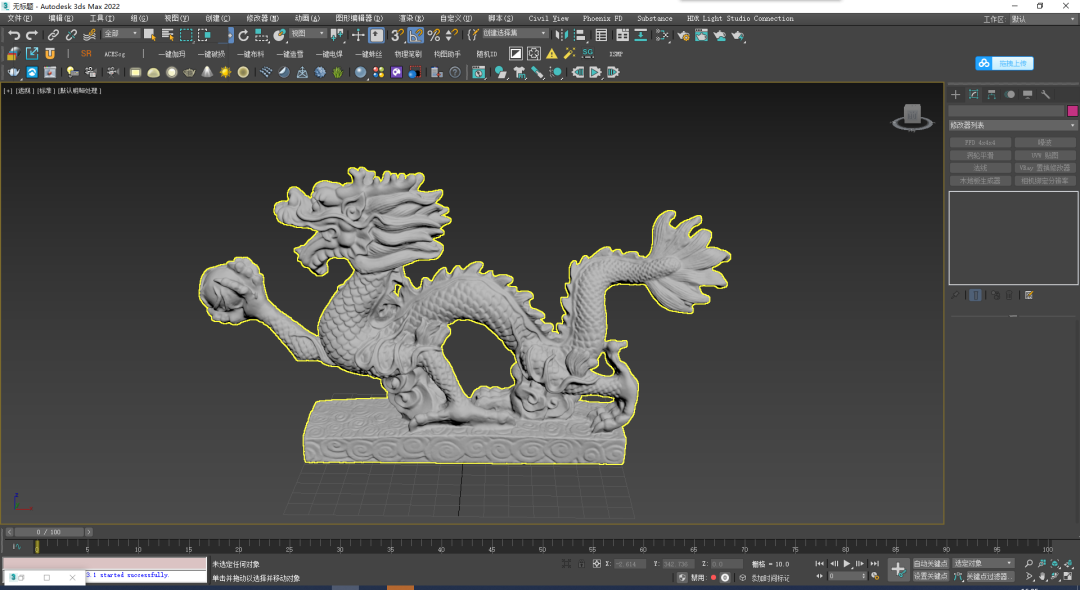Open the selection filter 全部 dropdown
The height and width of the screenshot is (590, 1080).
pyautogui.click(x=120, y=34)
